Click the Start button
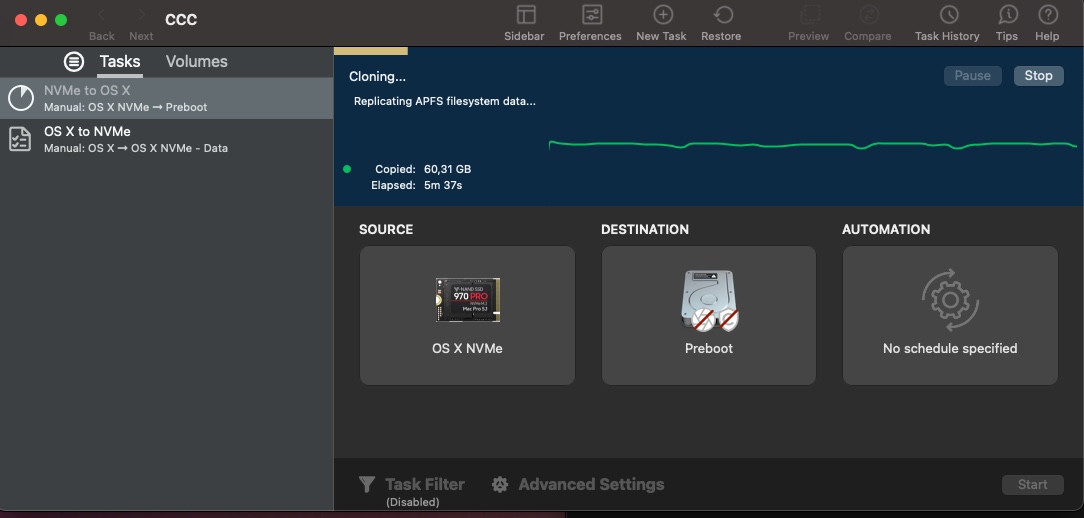Screen dimensions: 1084x518 1032,485
